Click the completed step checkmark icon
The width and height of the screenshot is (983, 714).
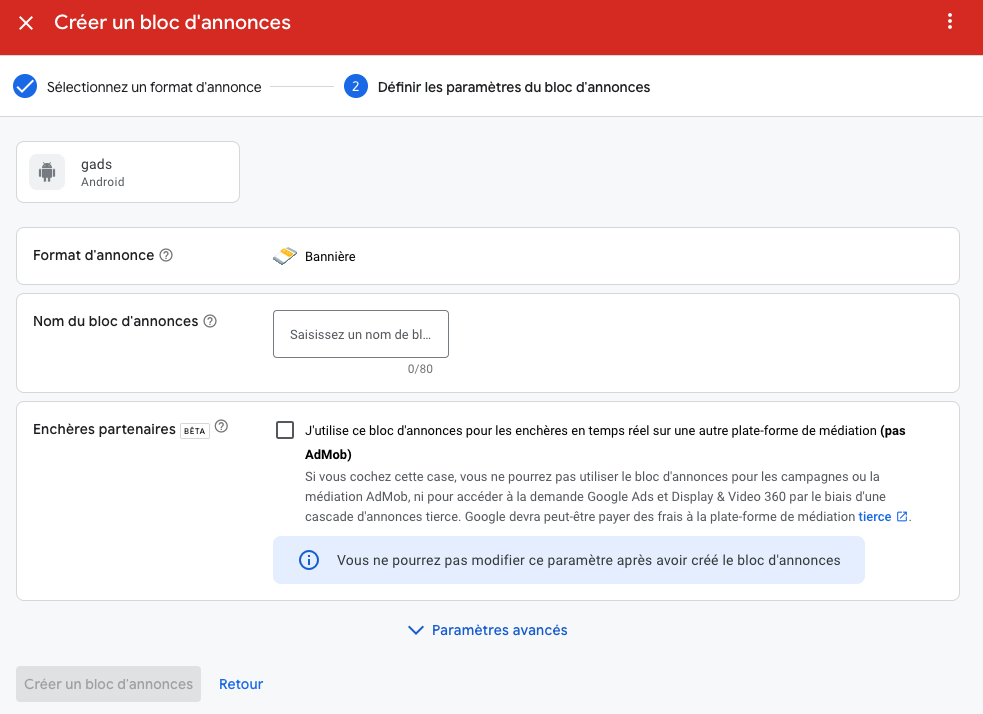point(25,87)
